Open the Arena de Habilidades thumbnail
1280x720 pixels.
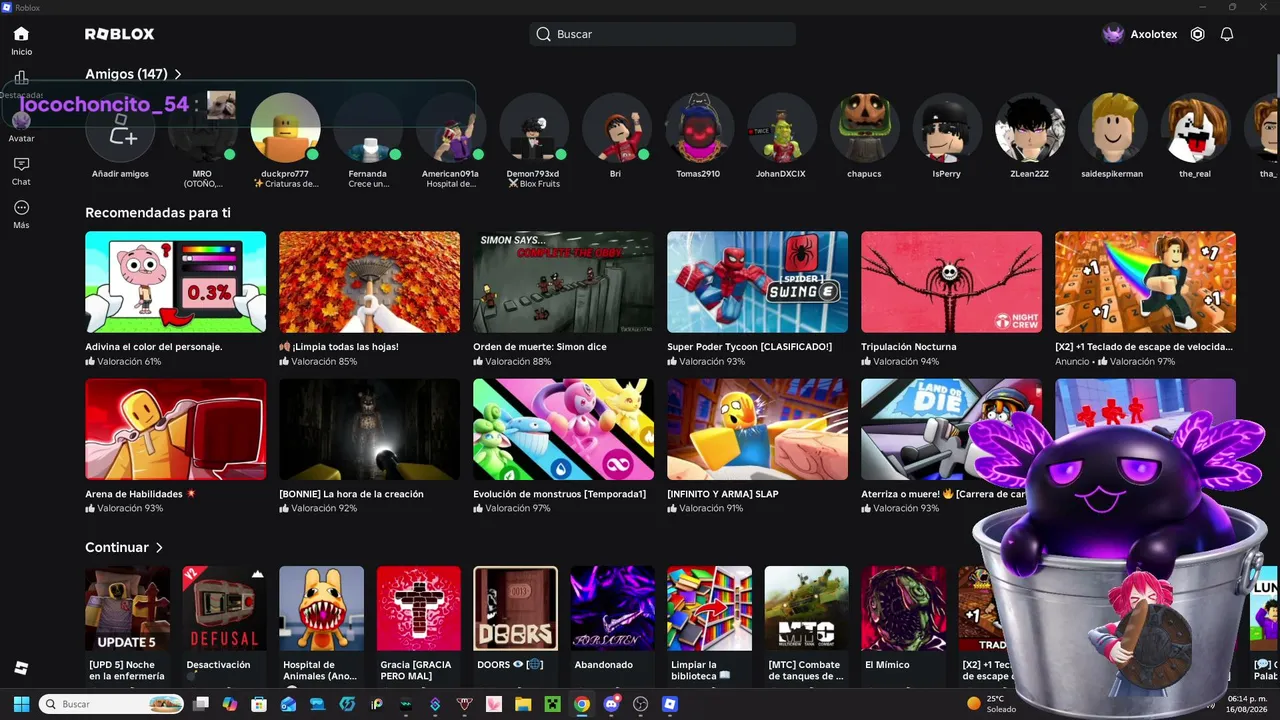click(176, 429)
